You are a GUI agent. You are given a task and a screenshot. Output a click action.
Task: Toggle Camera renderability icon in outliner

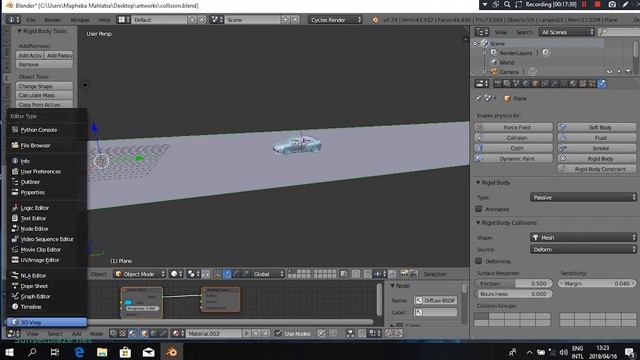(629, 72)
